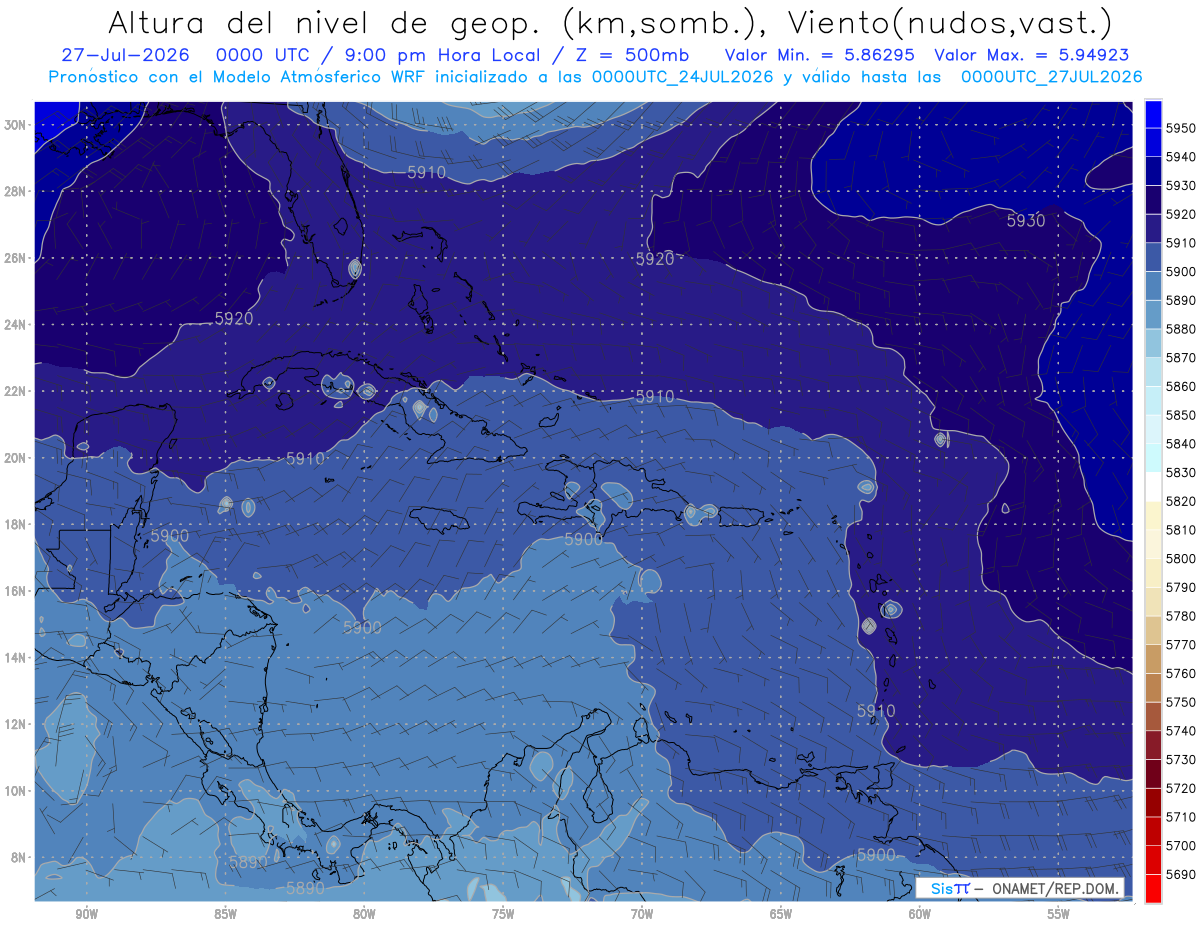Viewport: 1200px width, 927px height.
Task: Click the 5760 value on the color scale
Action: [x=1180, y=673]
